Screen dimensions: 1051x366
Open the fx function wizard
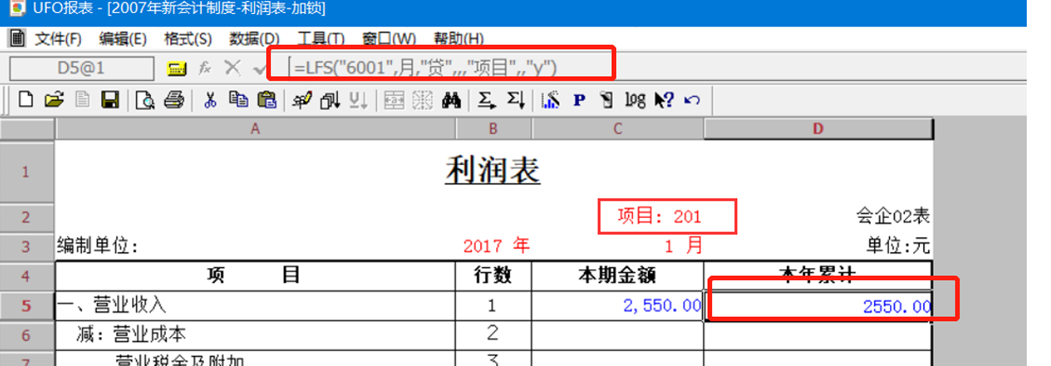click(205, 68)
